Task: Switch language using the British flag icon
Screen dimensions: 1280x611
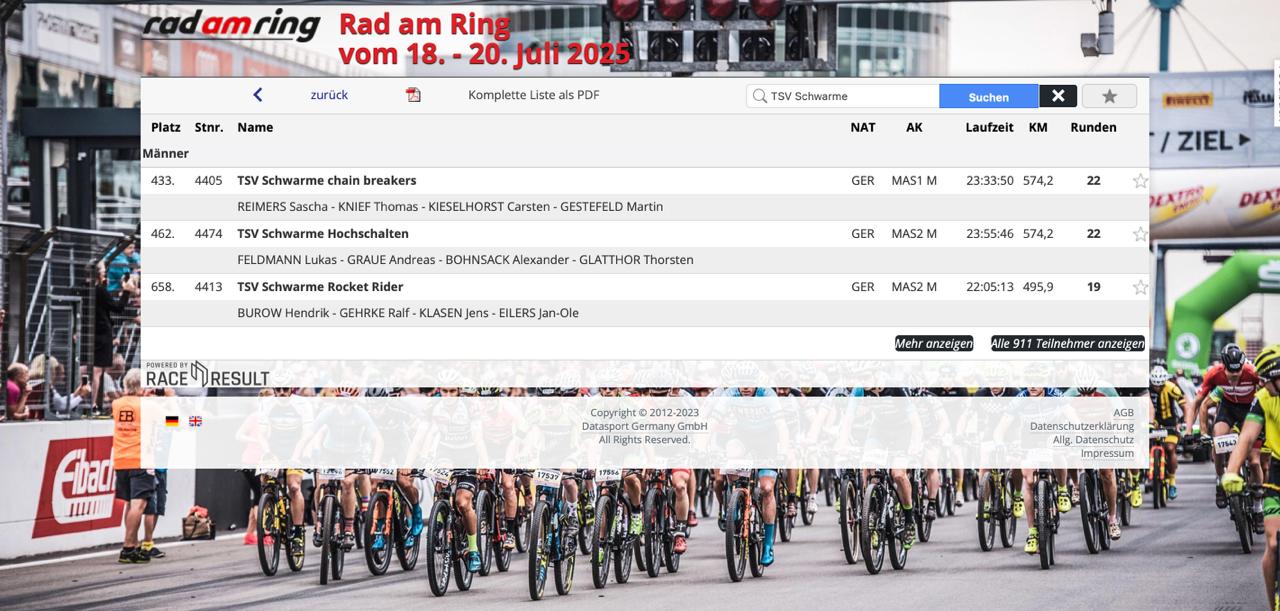Action: tap(195, 421)
